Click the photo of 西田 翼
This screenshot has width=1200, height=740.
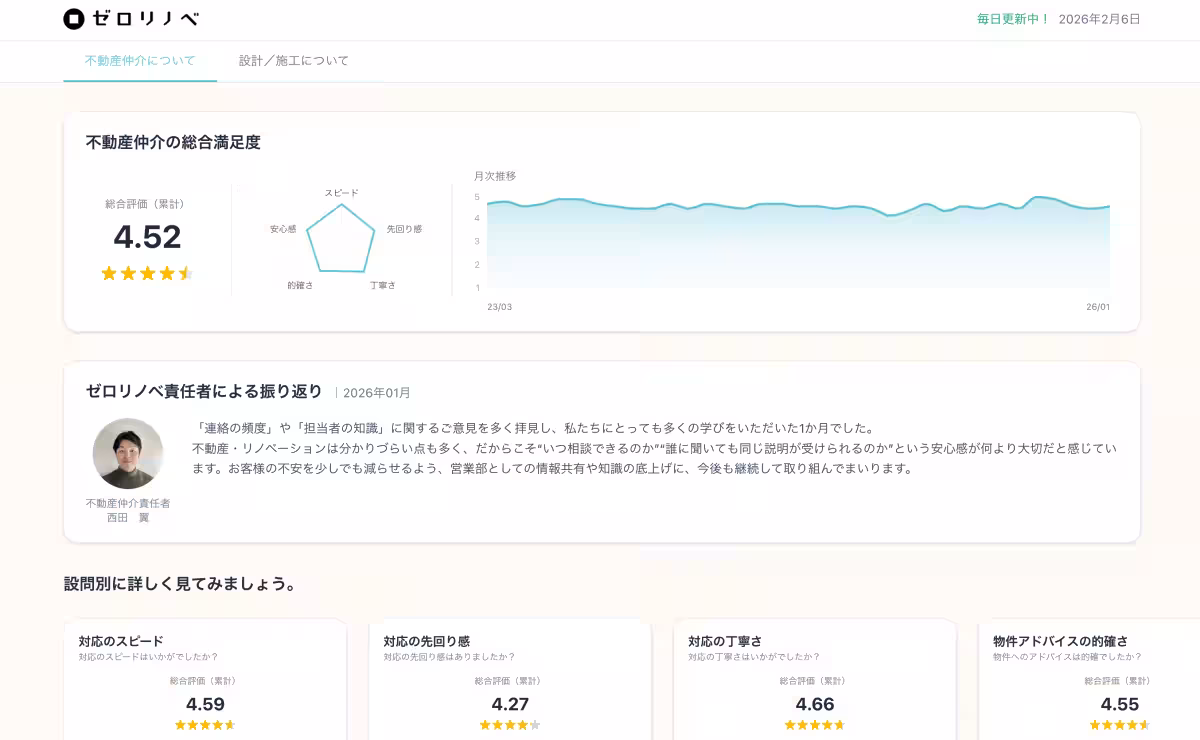[x=128, y=453]
